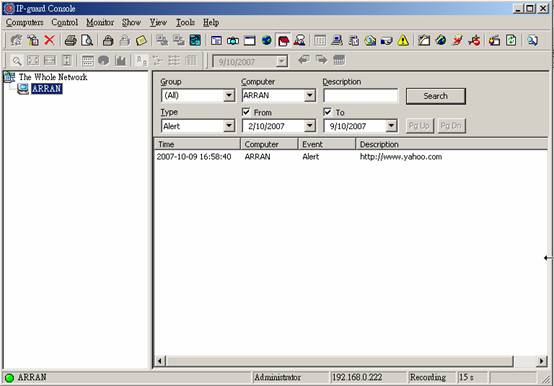This screenshot has width=554, height=386.
Task: Click the person icon next to mailbox
Action: (x=300, y=40)
